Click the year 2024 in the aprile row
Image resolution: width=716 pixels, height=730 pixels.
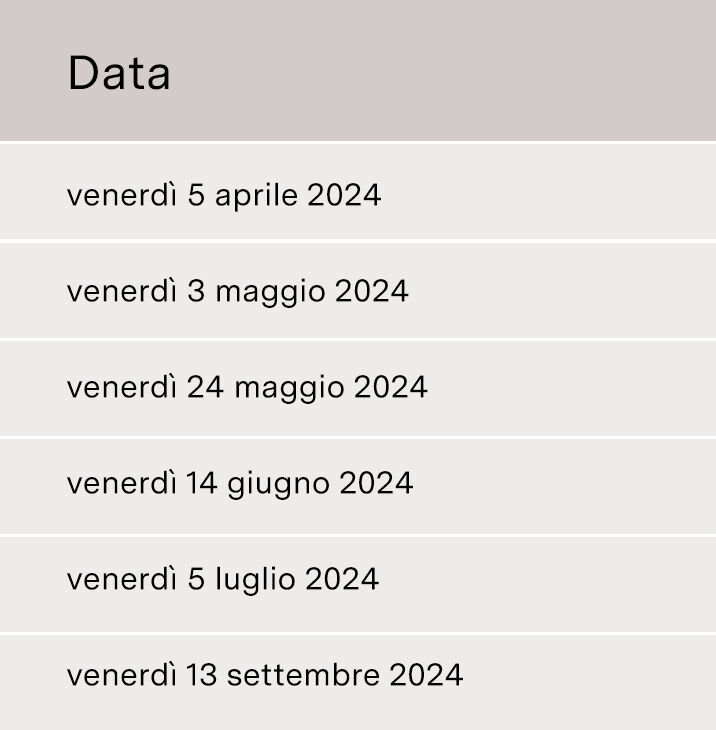[344, 195]
